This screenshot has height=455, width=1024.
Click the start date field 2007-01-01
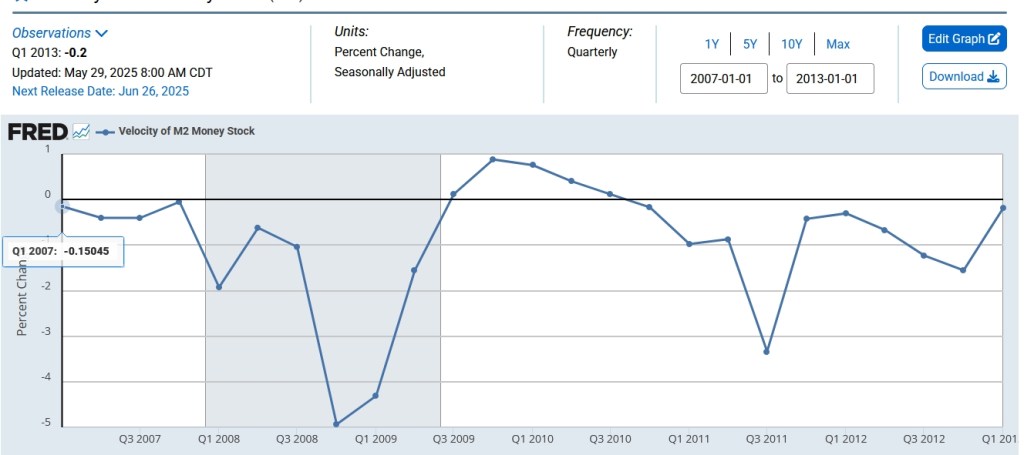[x=723, y=79]
